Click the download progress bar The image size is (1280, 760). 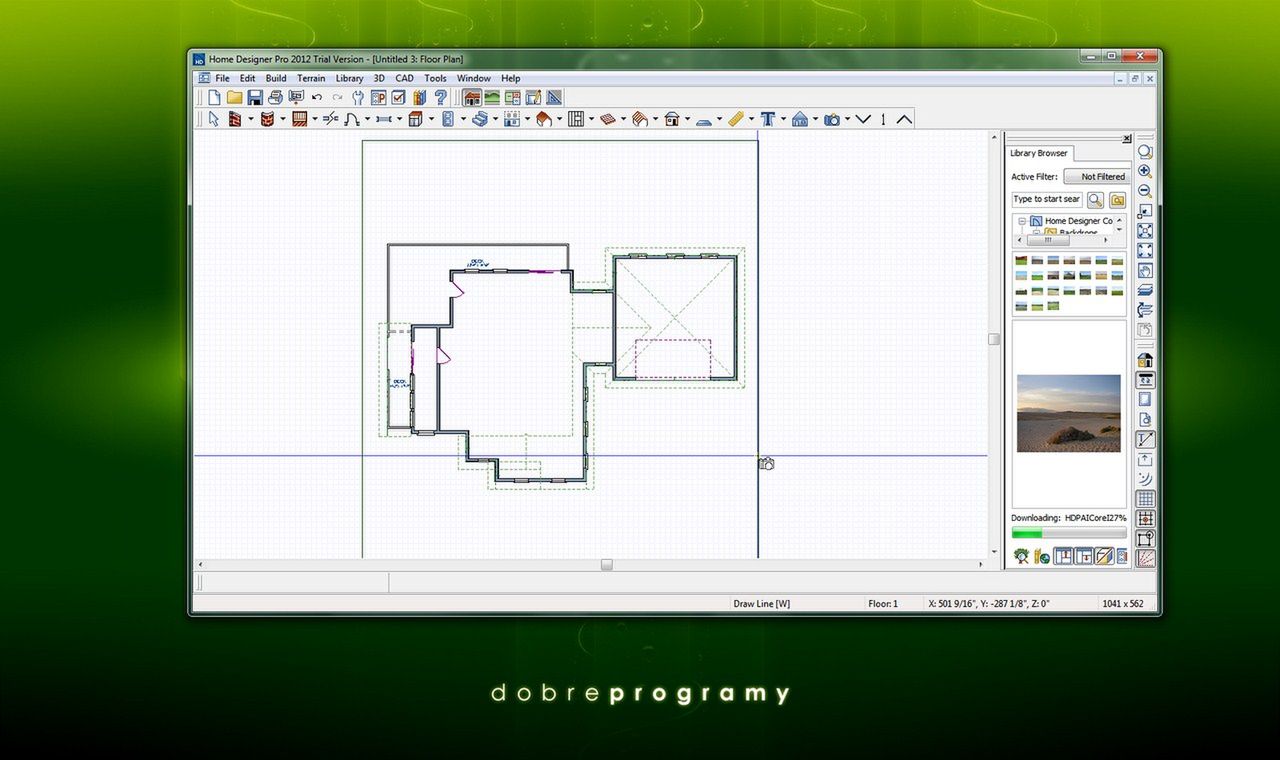(x=1069, y=533)
